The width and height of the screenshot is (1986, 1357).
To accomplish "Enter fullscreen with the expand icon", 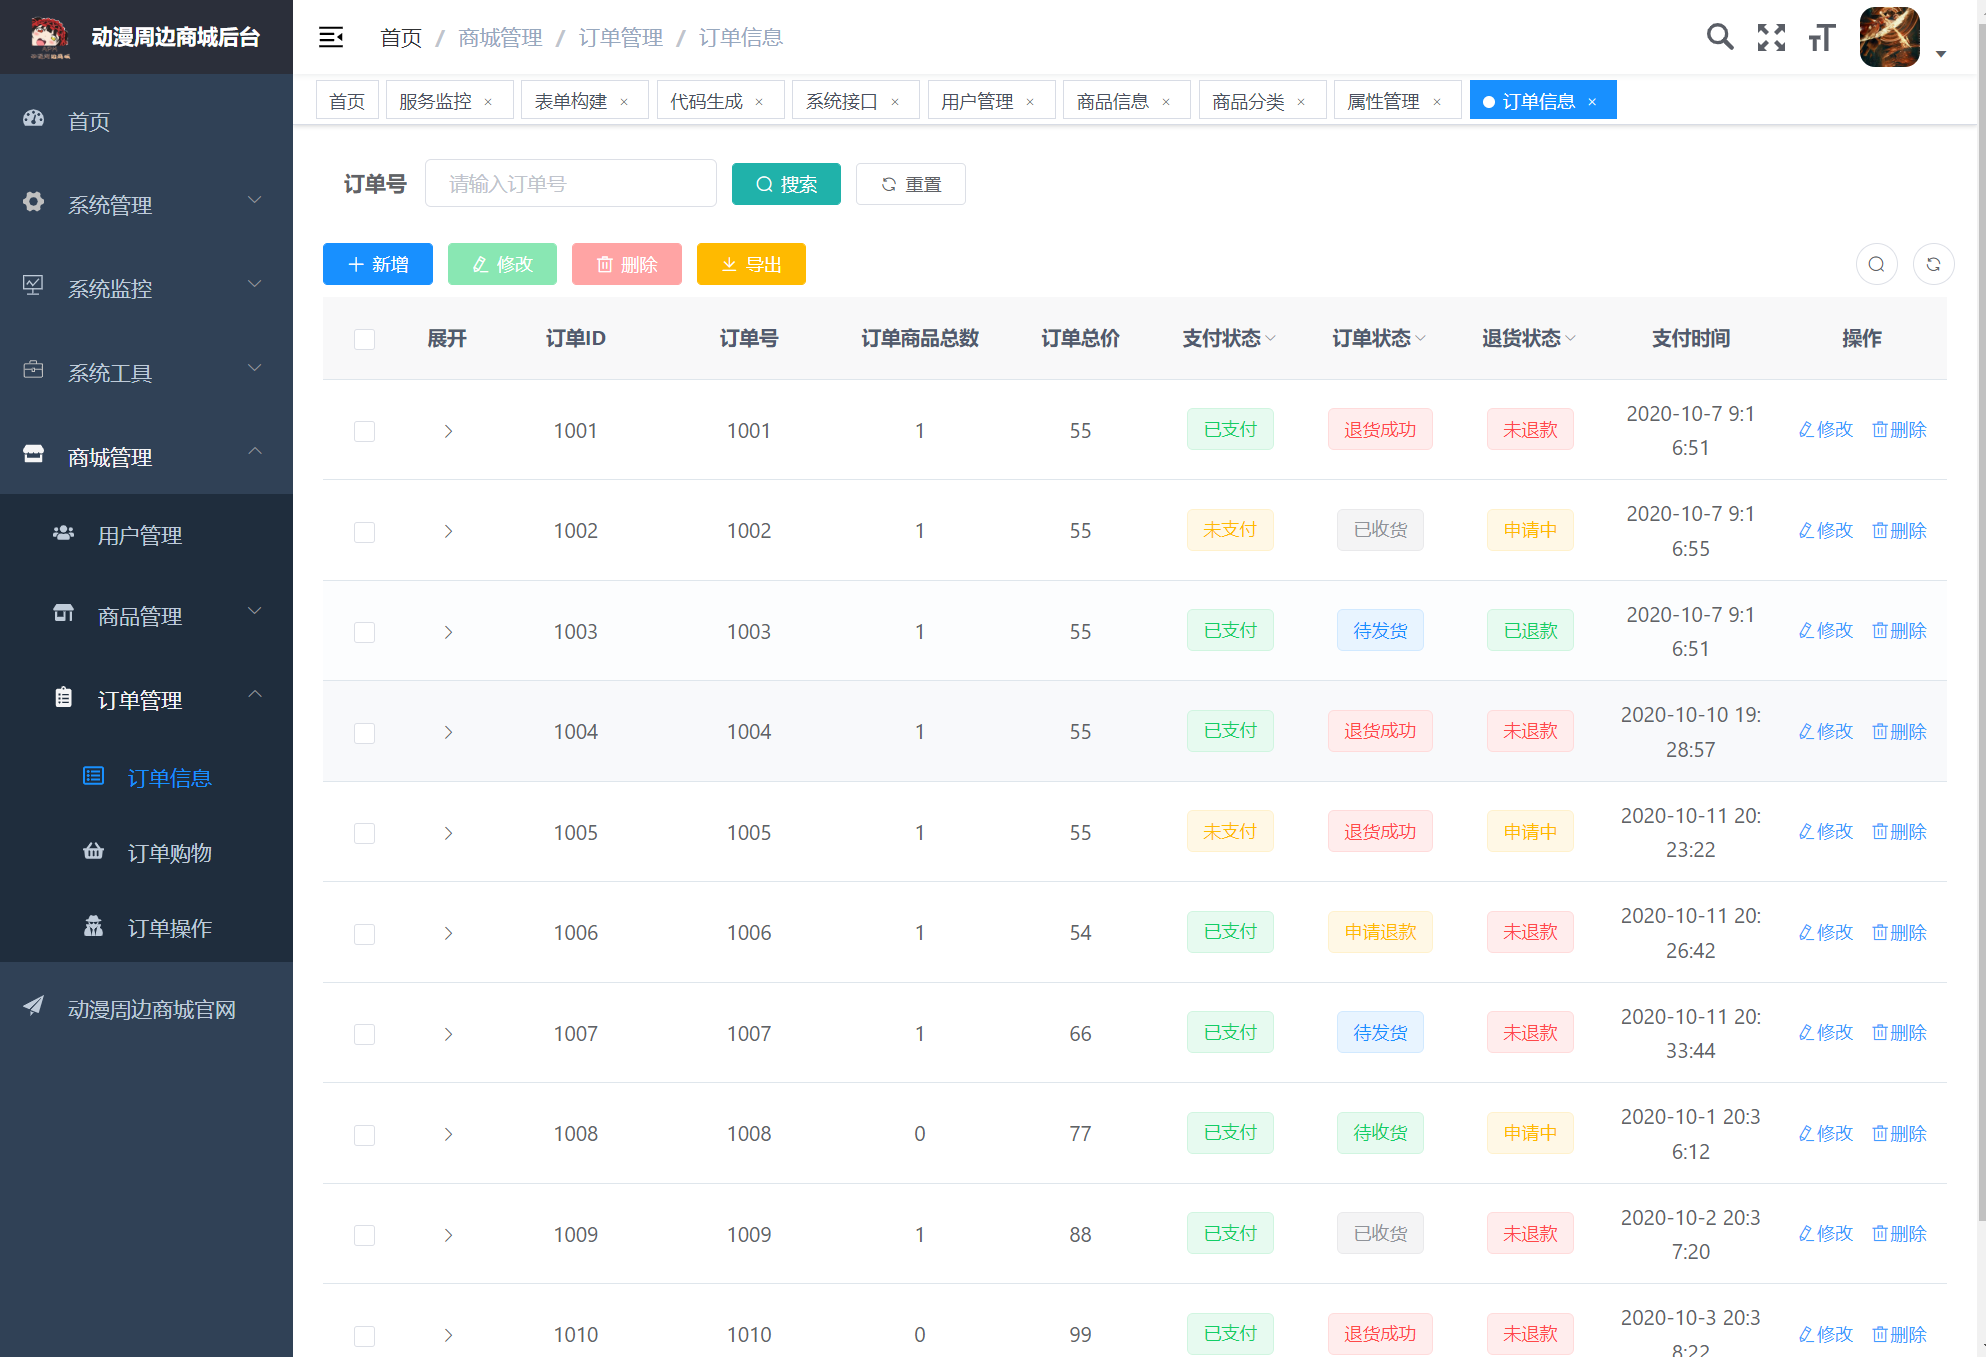I will pos(1771,38).
